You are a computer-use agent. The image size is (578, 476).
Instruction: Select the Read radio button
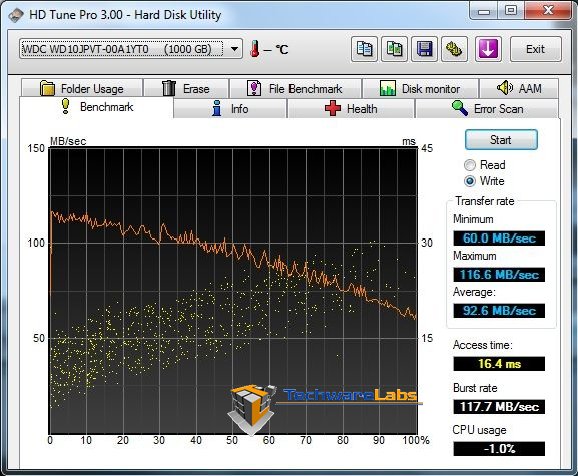(x=470, y=165)
